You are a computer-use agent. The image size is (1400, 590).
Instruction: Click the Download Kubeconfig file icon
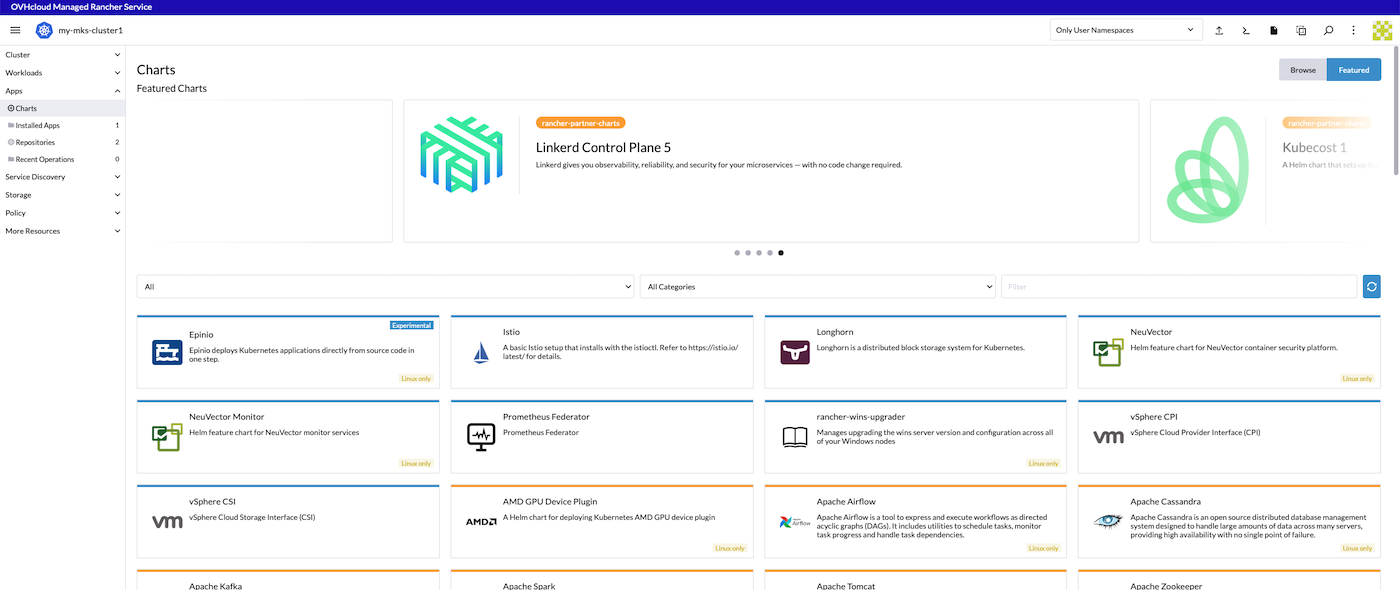(x=1274, y=30)
